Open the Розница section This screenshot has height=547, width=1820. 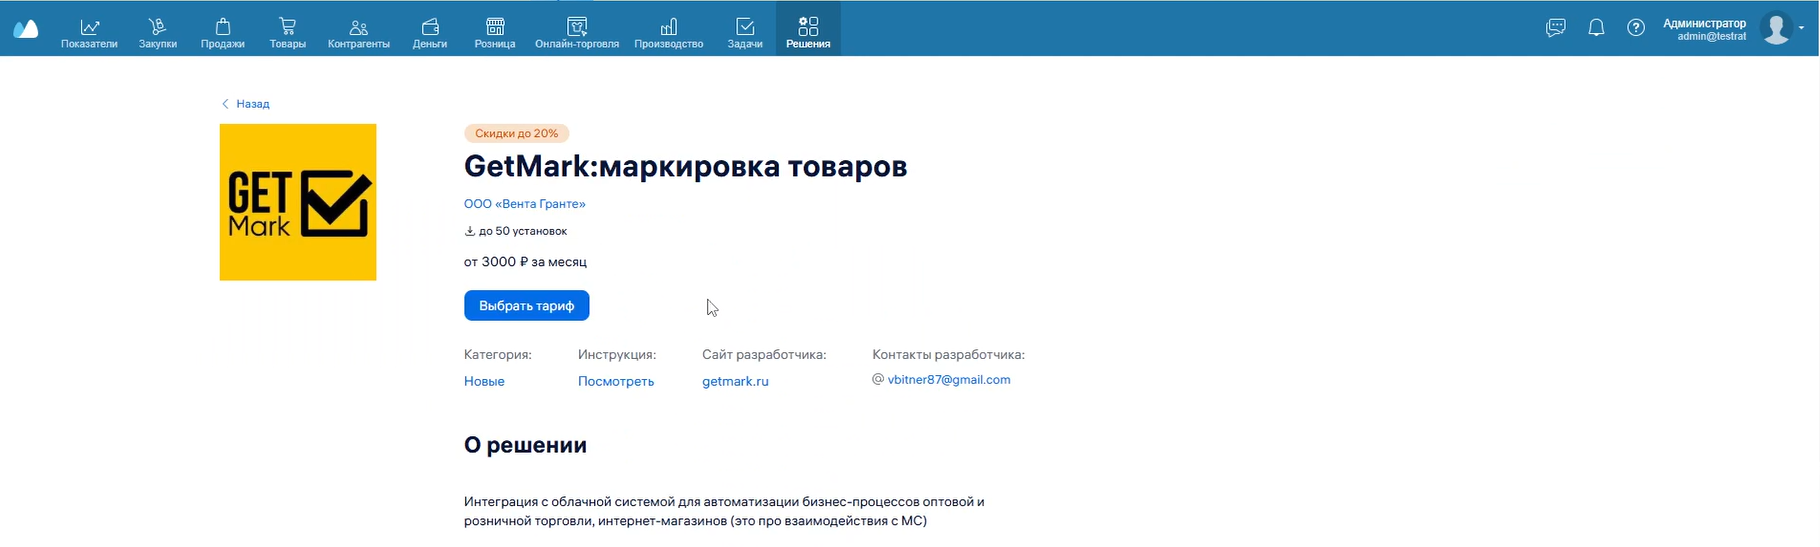495,33
